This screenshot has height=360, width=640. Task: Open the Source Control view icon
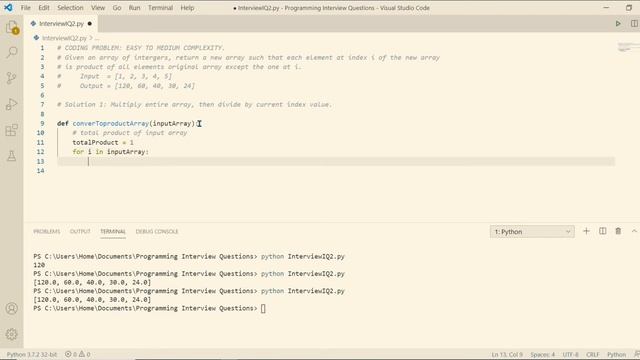tap(12, 78)
